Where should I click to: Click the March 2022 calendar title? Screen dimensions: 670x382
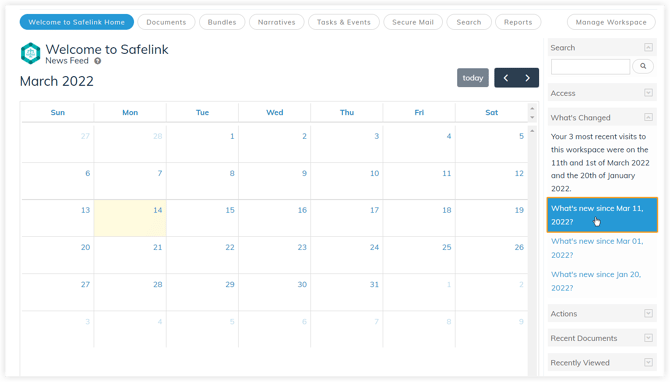(x=57, y=81)
